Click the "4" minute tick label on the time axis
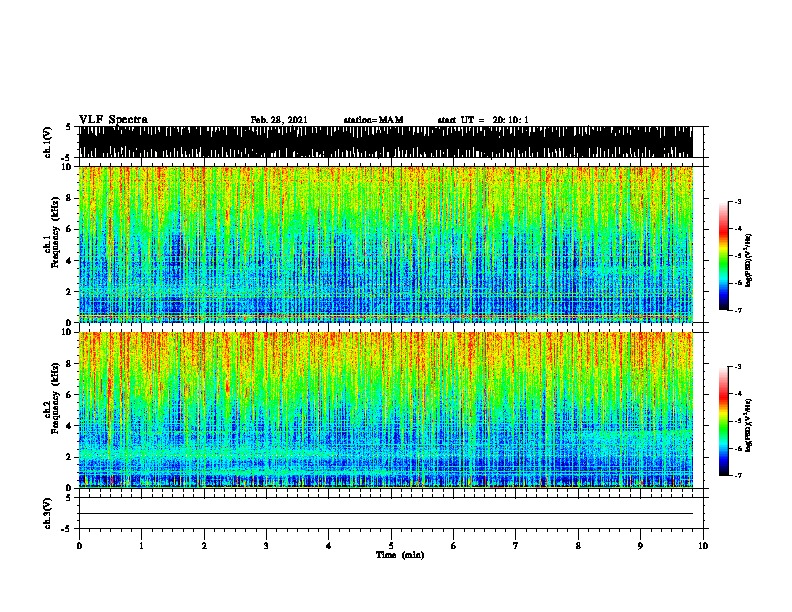This screenshot has width=792, height=612. click(x=329, y=546)
